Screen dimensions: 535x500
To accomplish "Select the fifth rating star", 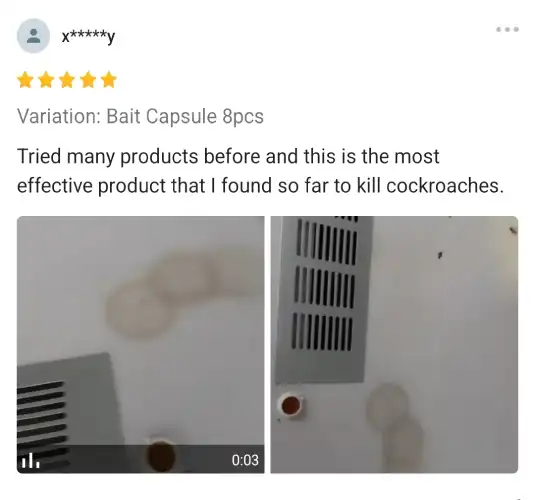I will point(109,80).
